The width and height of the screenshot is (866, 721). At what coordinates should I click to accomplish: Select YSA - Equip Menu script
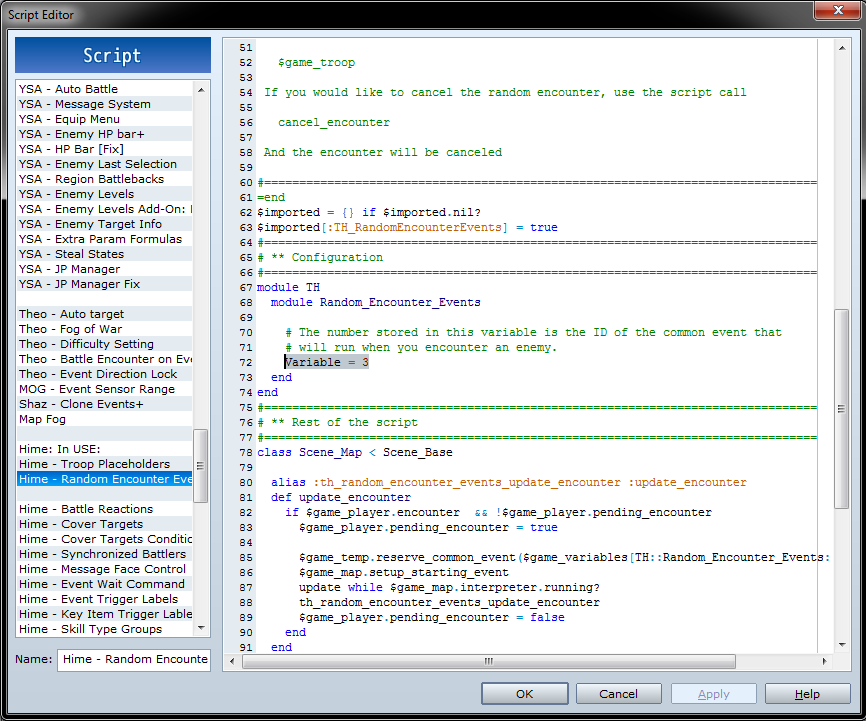[105, 119]
